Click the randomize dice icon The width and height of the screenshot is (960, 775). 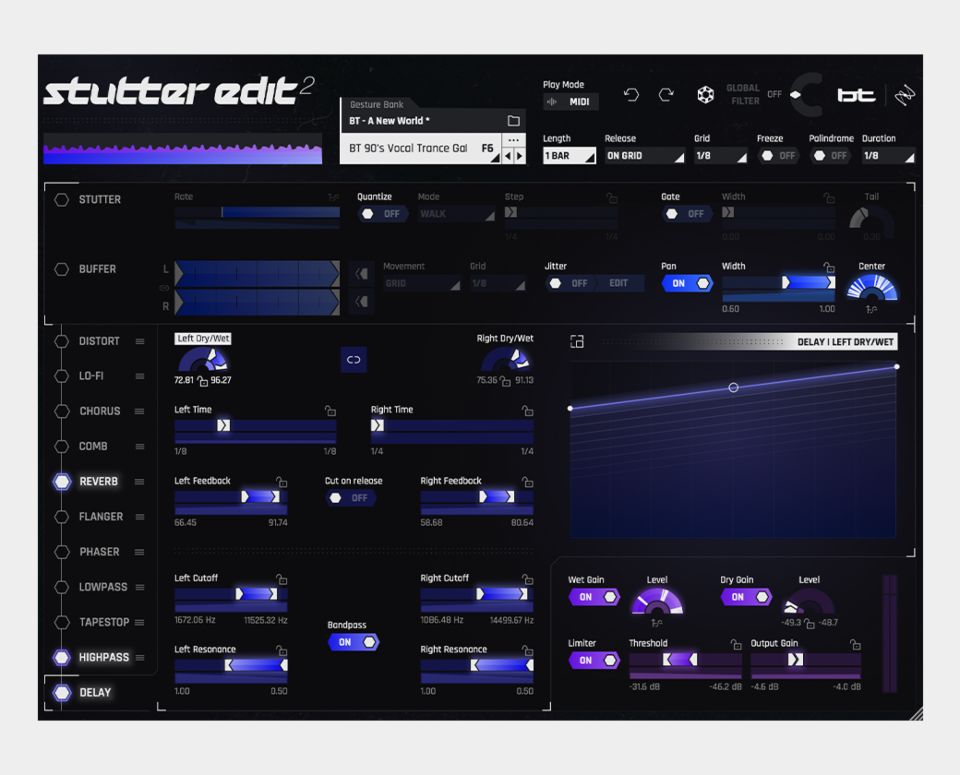705,95
